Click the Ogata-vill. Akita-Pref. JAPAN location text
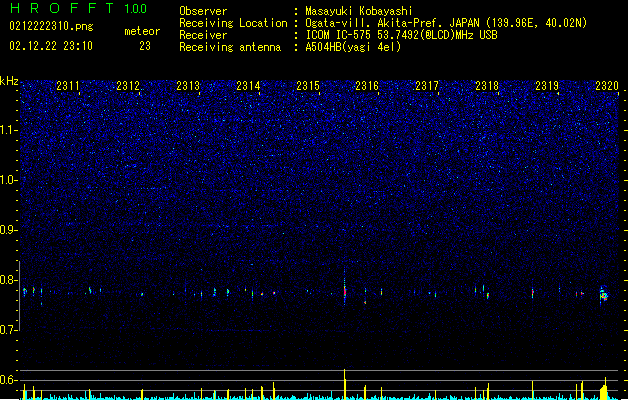629x400 pixels. tap(446, 23)
